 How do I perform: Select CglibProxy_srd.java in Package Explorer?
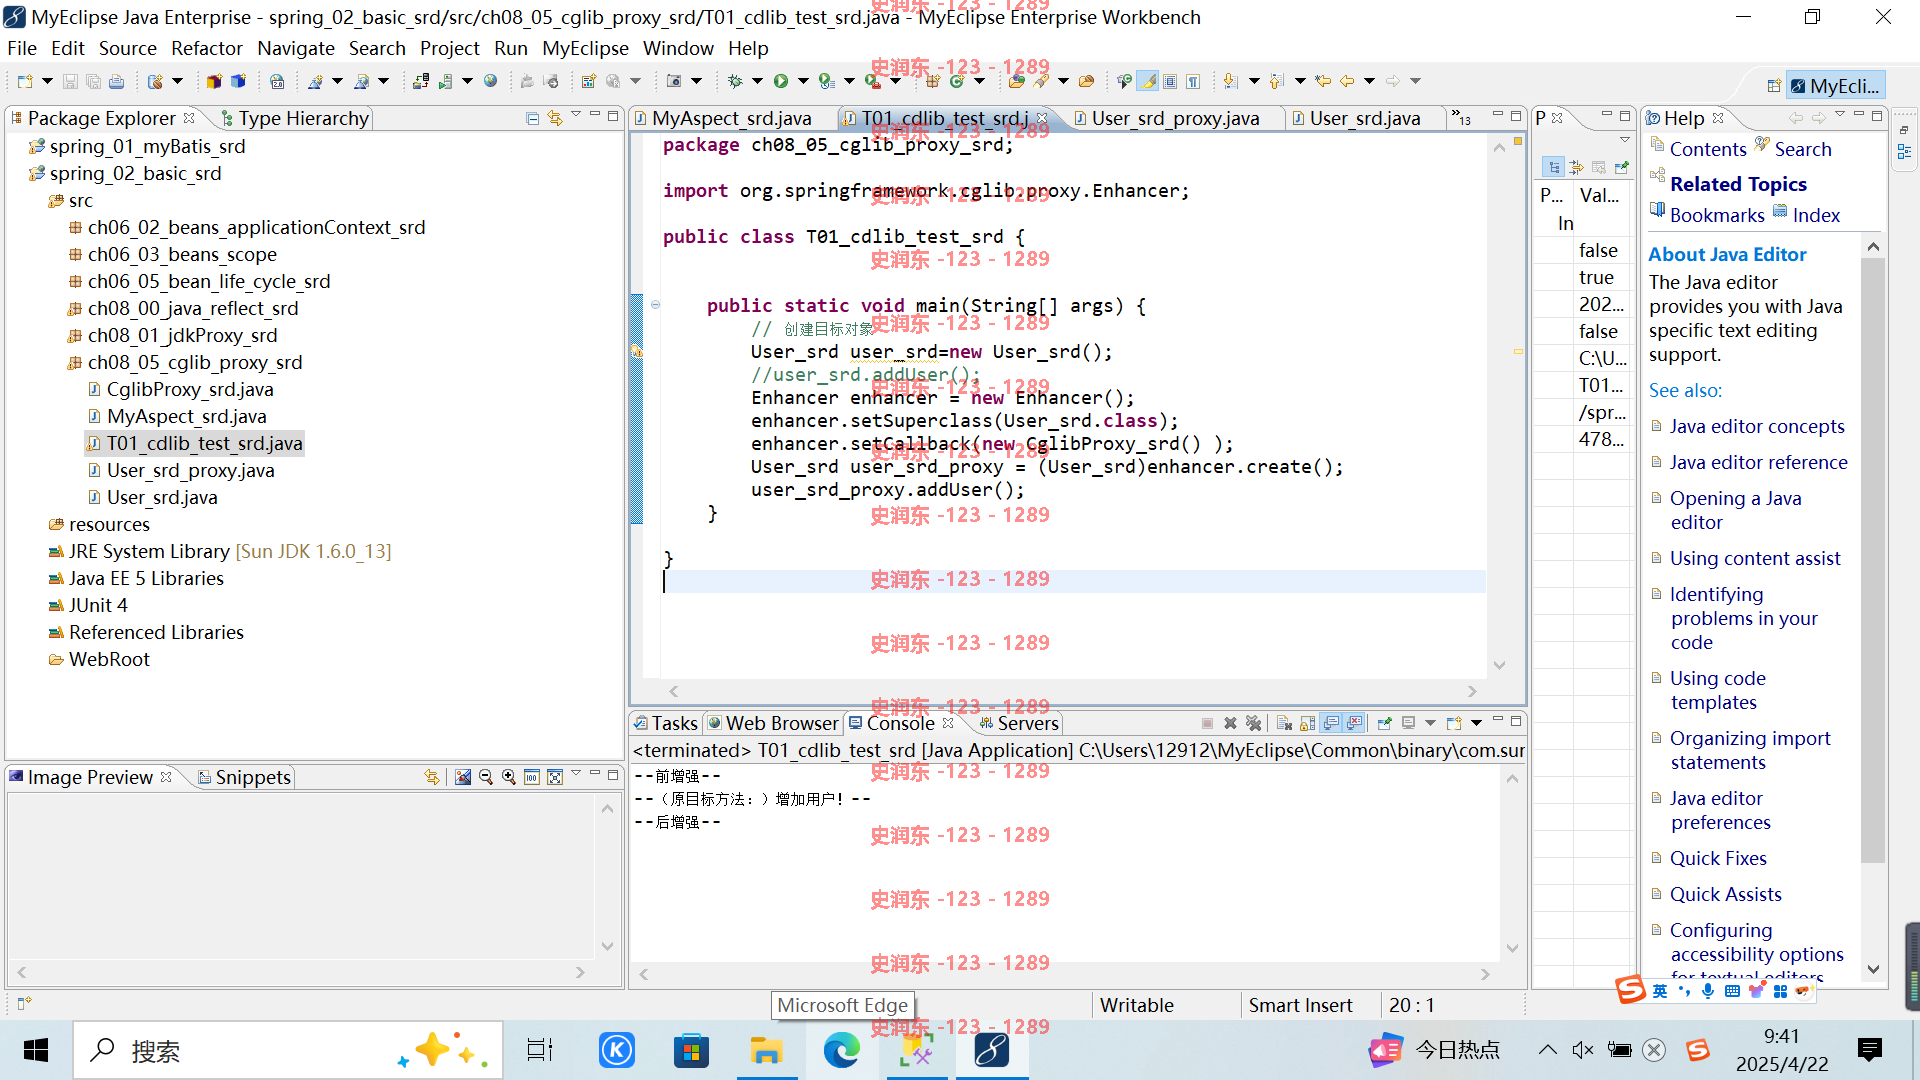(x=190, y=389)
